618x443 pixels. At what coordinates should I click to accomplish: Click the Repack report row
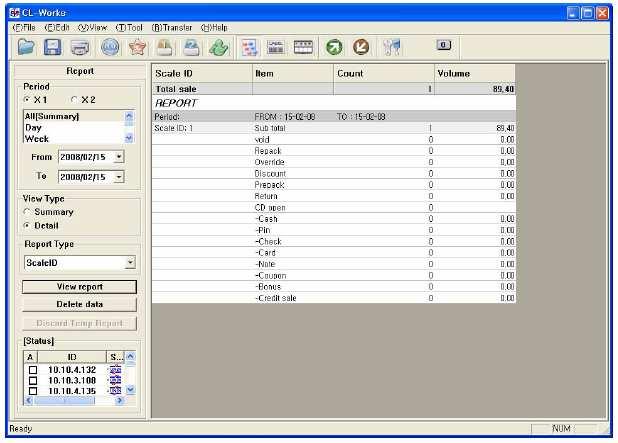tap(333, 151)
